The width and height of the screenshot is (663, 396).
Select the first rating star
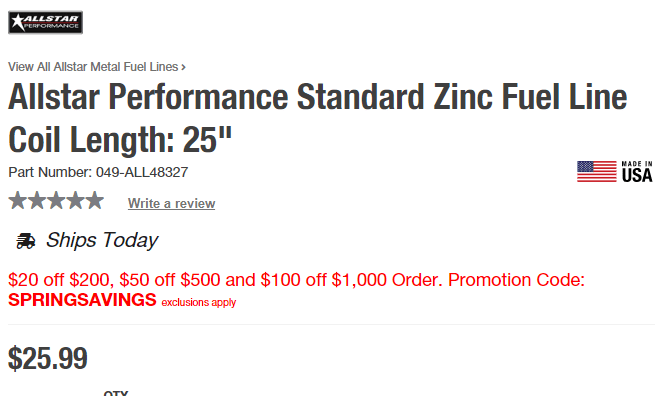coord(17,200)
